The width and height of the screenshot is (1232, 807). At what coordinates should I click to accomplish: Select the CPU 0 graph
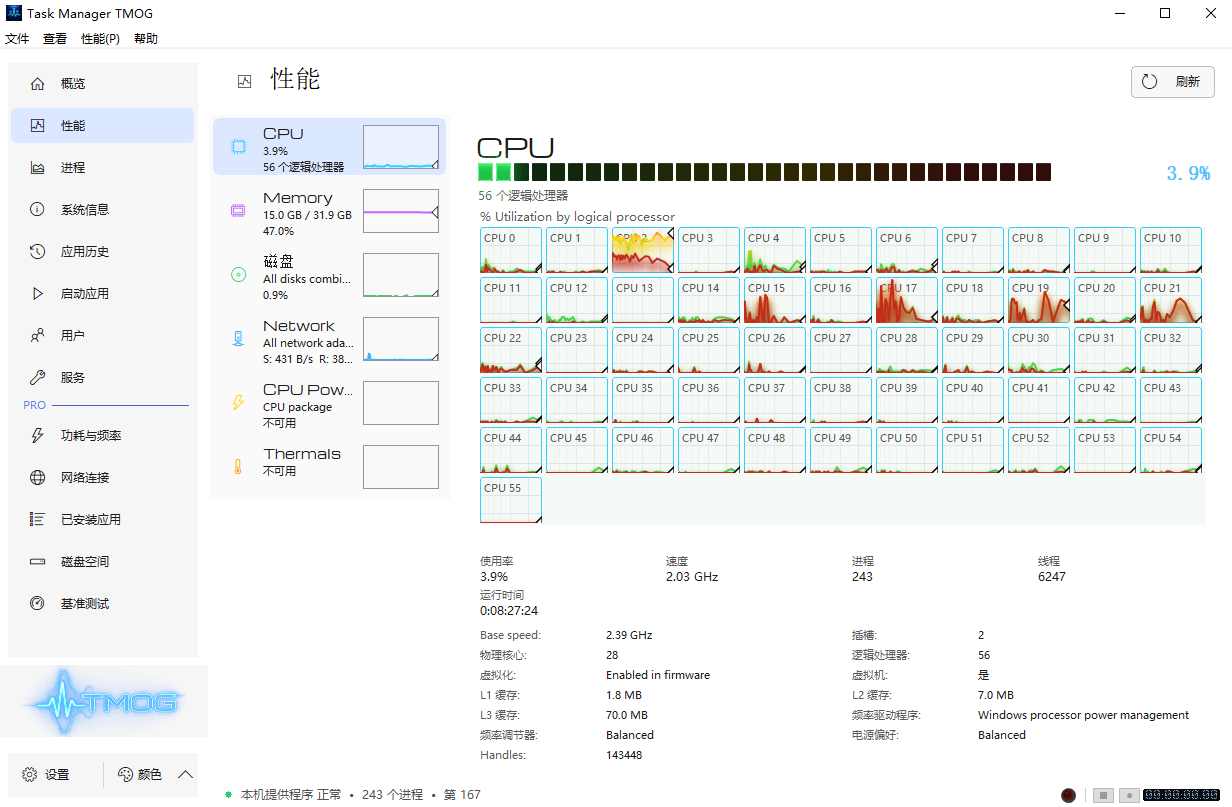(x=511, y=250)
